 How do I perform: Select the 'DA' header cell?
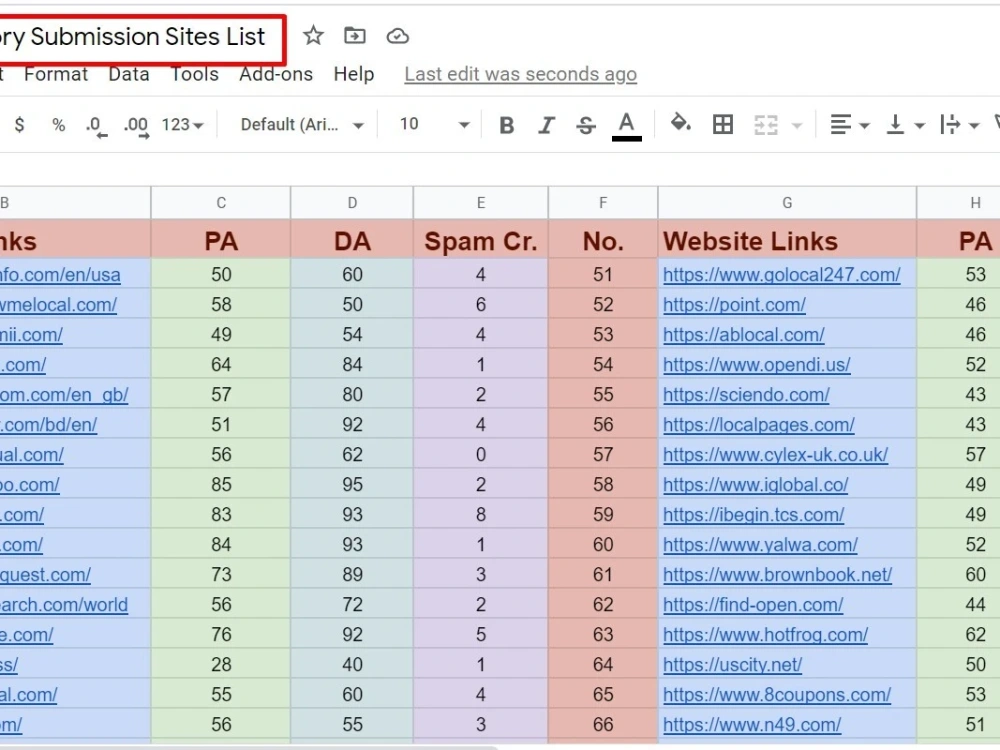(352, 241)
